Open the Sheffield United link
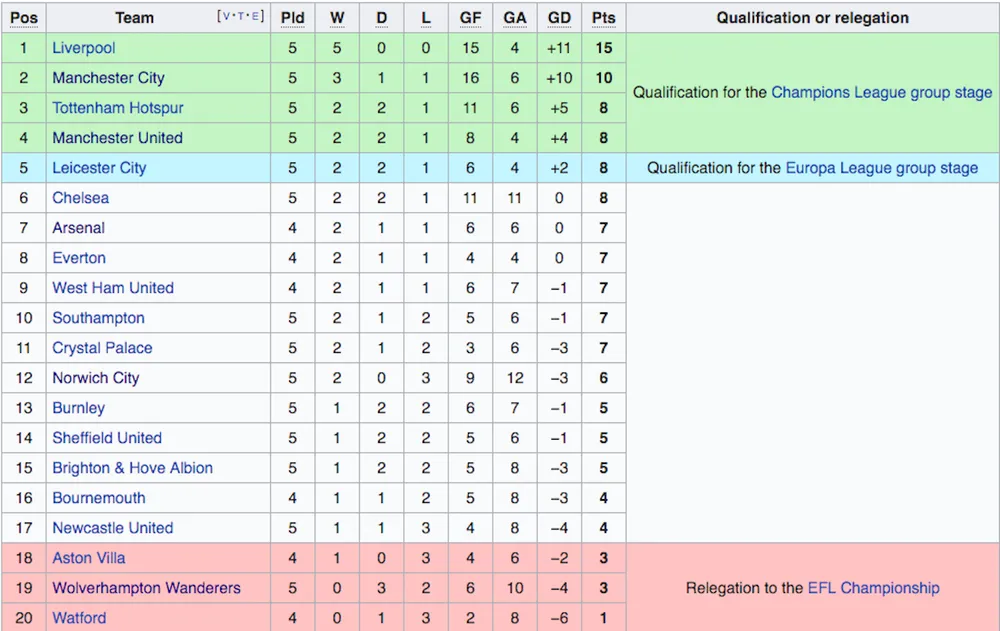The image size is (1000, 631). click(x=107, y=438)
